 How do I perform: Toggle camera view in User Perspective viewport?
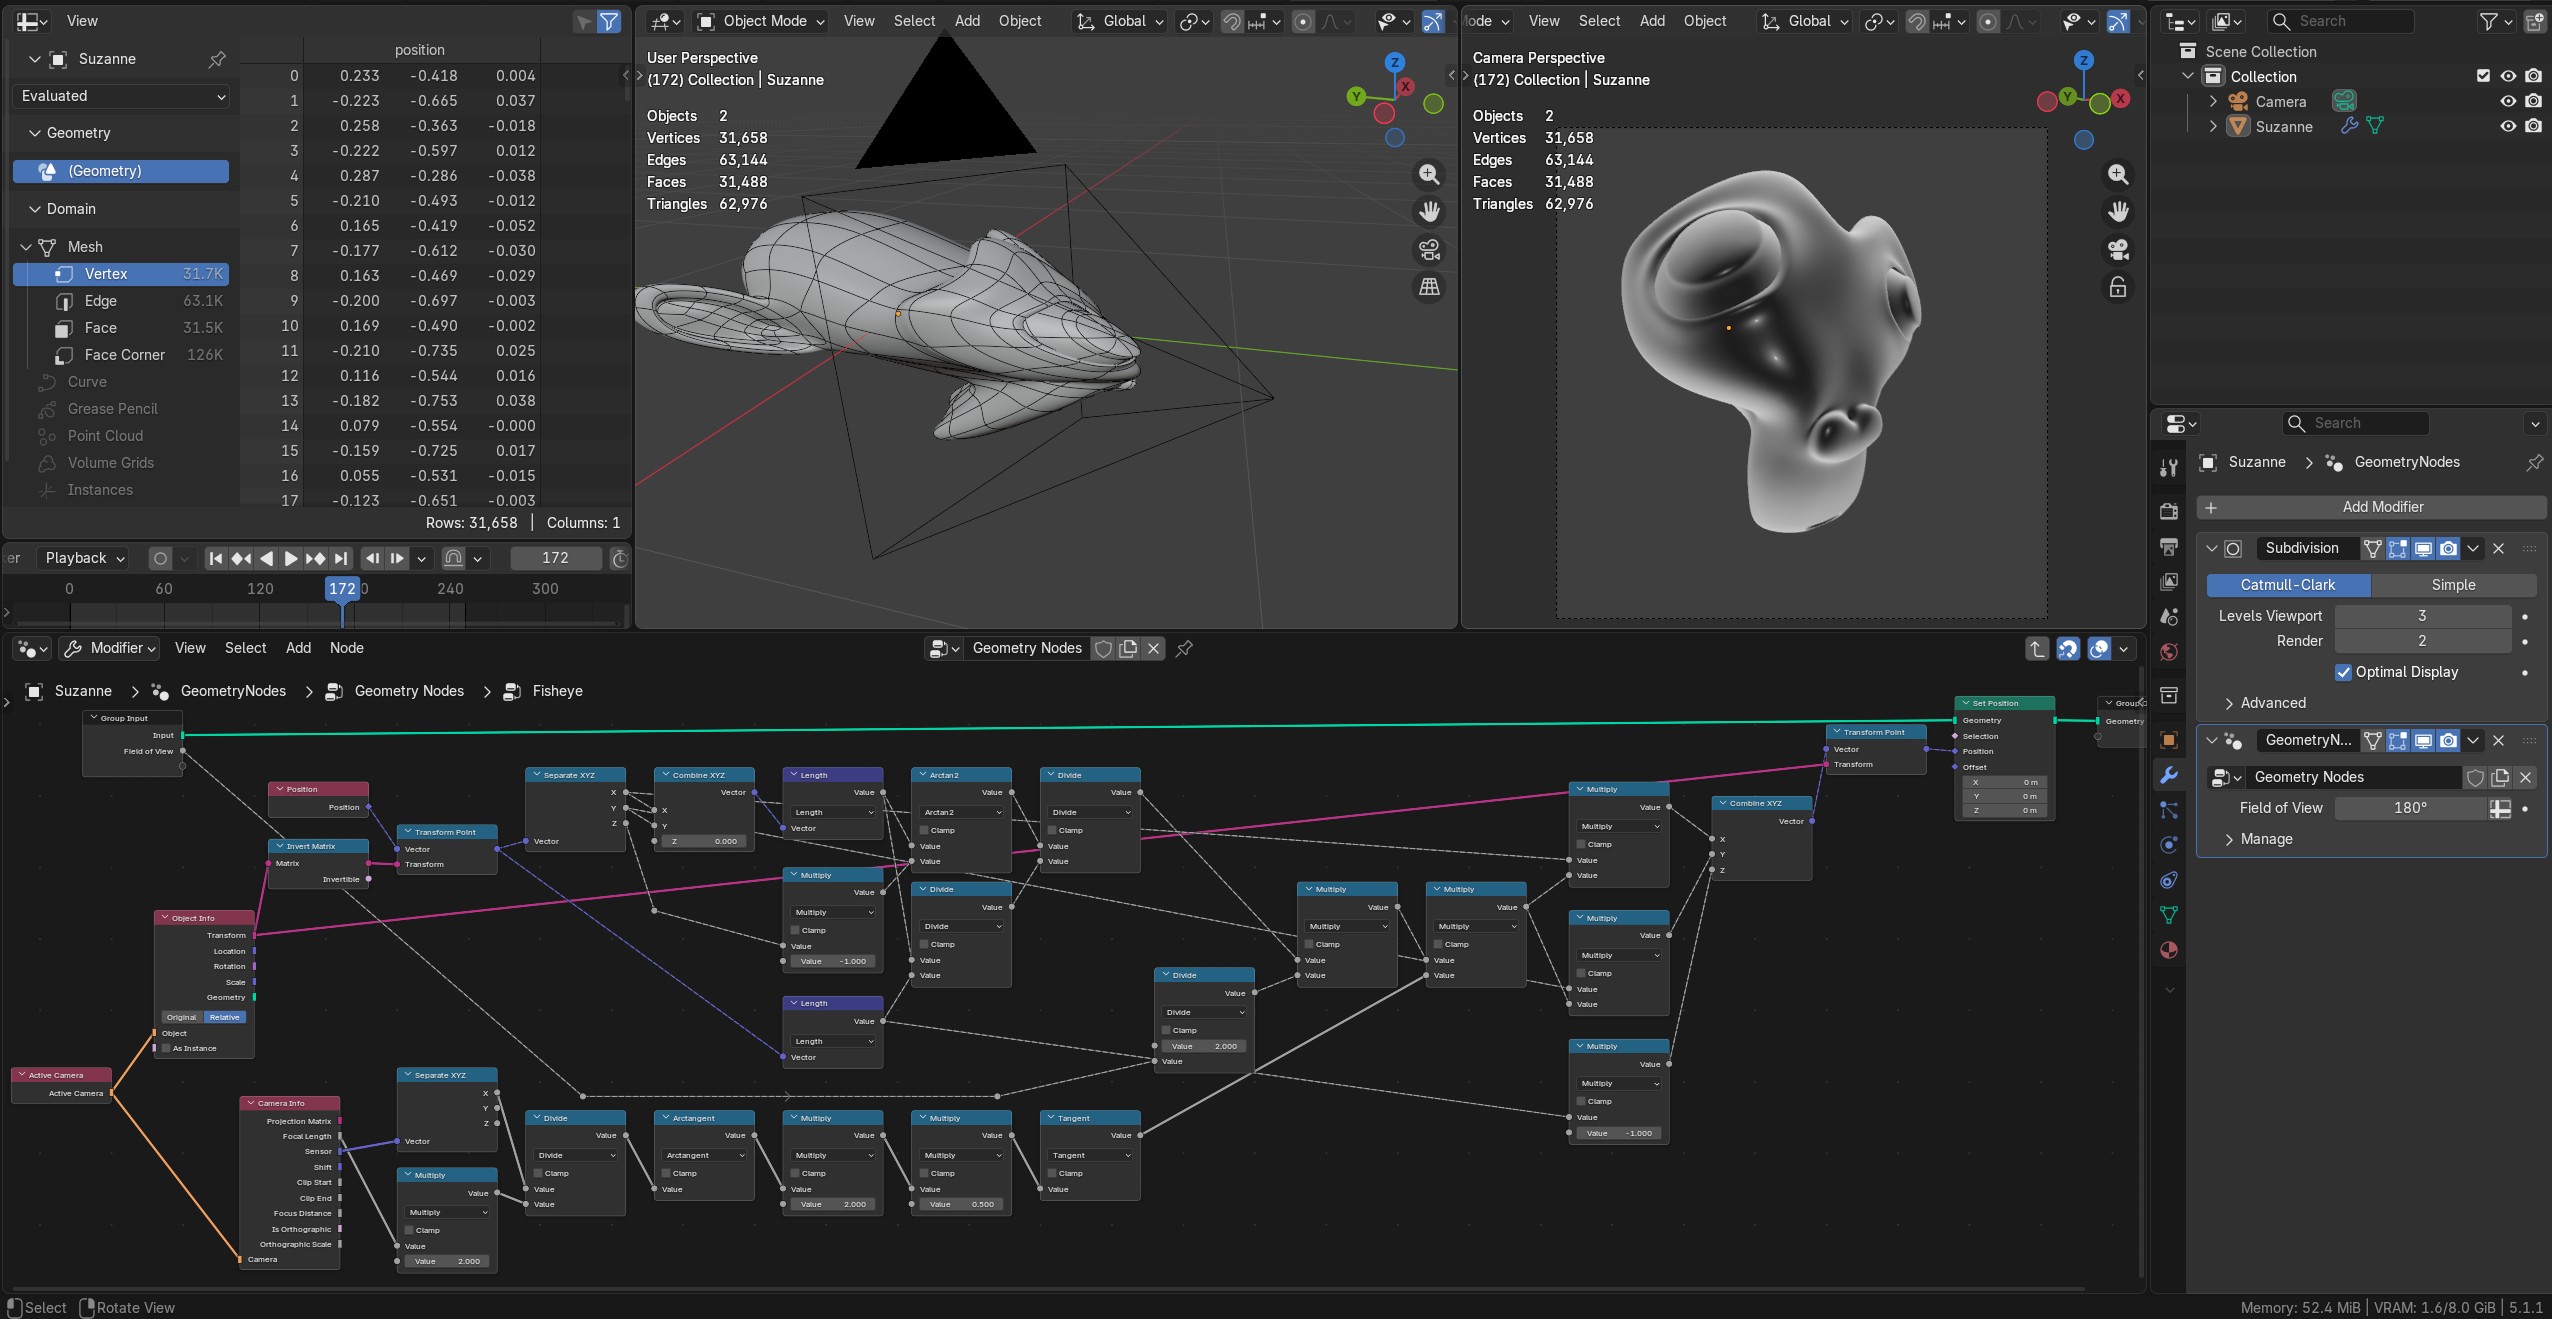click(x=1429, y=250)
